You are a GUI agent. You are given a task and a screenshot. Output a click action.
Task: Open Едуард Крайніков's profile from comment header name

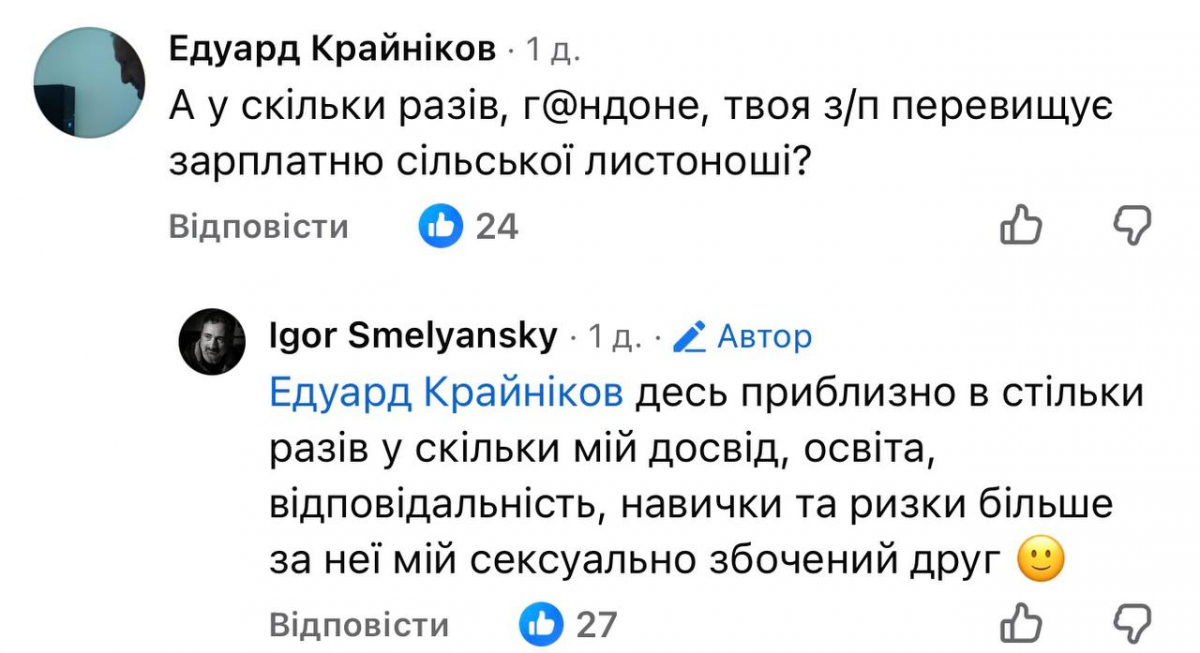coord(332,49)
